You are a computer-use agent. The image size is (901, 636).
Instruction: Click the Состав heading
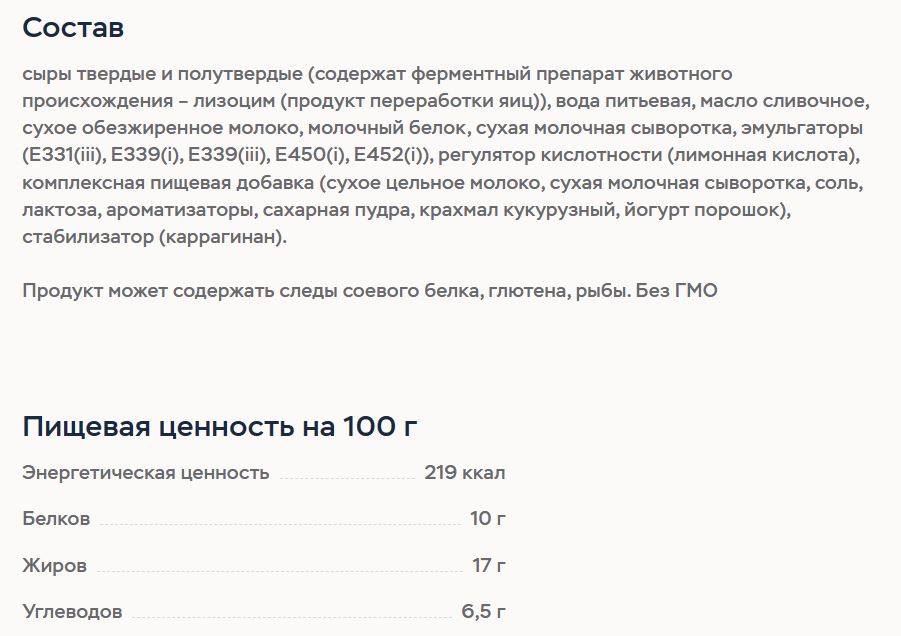point(73,28)
